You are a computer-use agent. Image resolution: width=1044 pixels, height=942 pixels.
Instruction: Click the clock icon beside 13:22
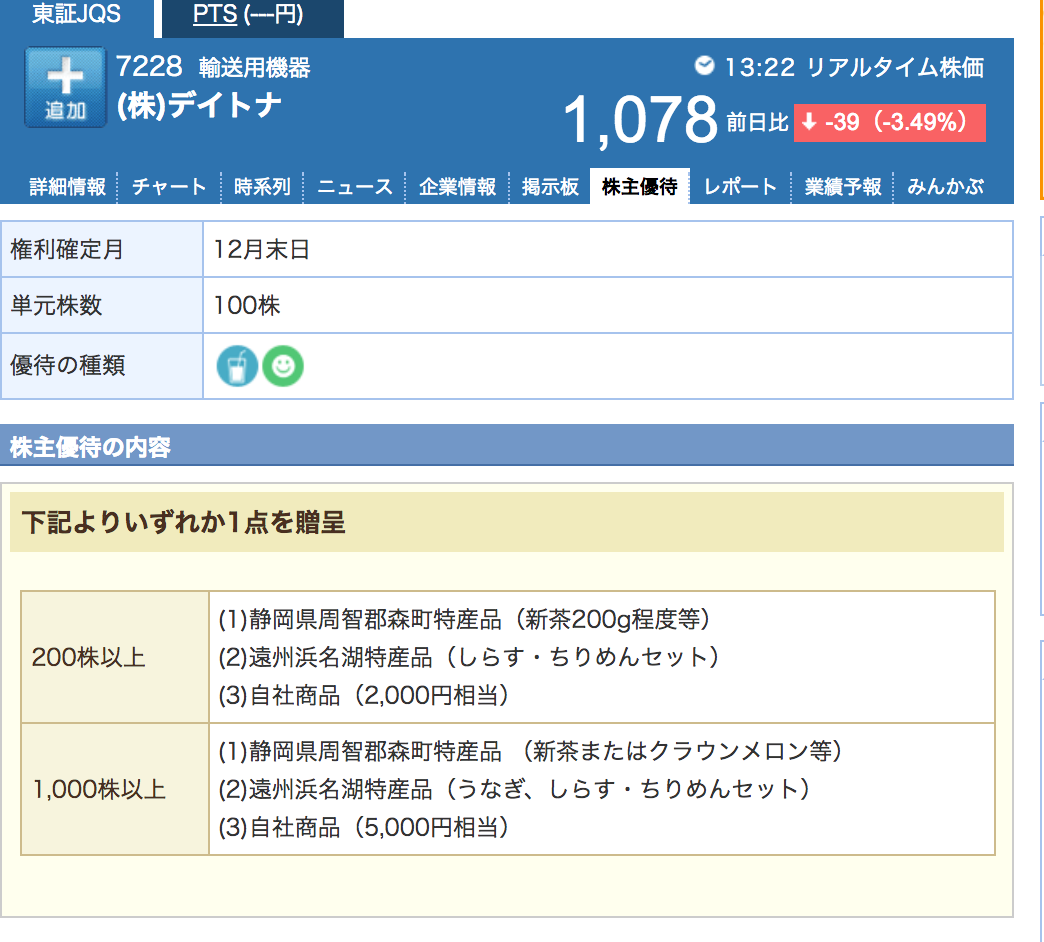pos(704,65)
